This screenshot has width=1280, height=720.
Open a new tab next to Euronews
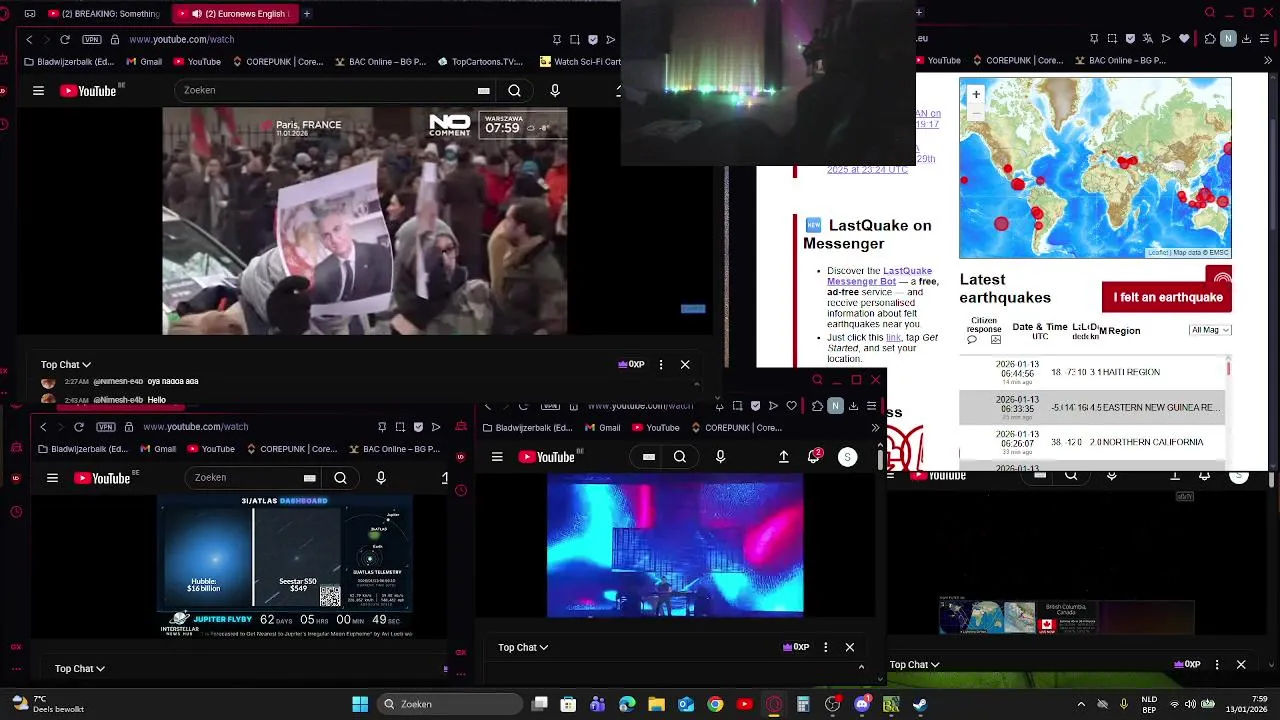point(307,14)
